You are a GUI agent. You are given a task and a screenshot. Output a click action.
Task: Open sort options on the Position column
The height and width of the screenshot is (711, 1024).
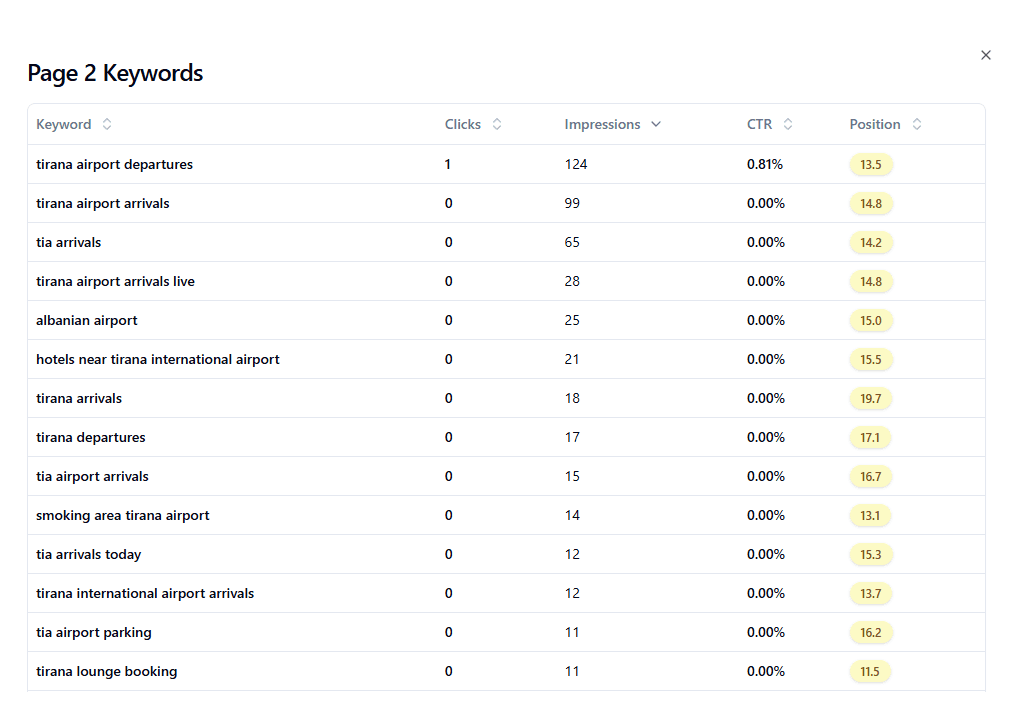coord(919,124)
